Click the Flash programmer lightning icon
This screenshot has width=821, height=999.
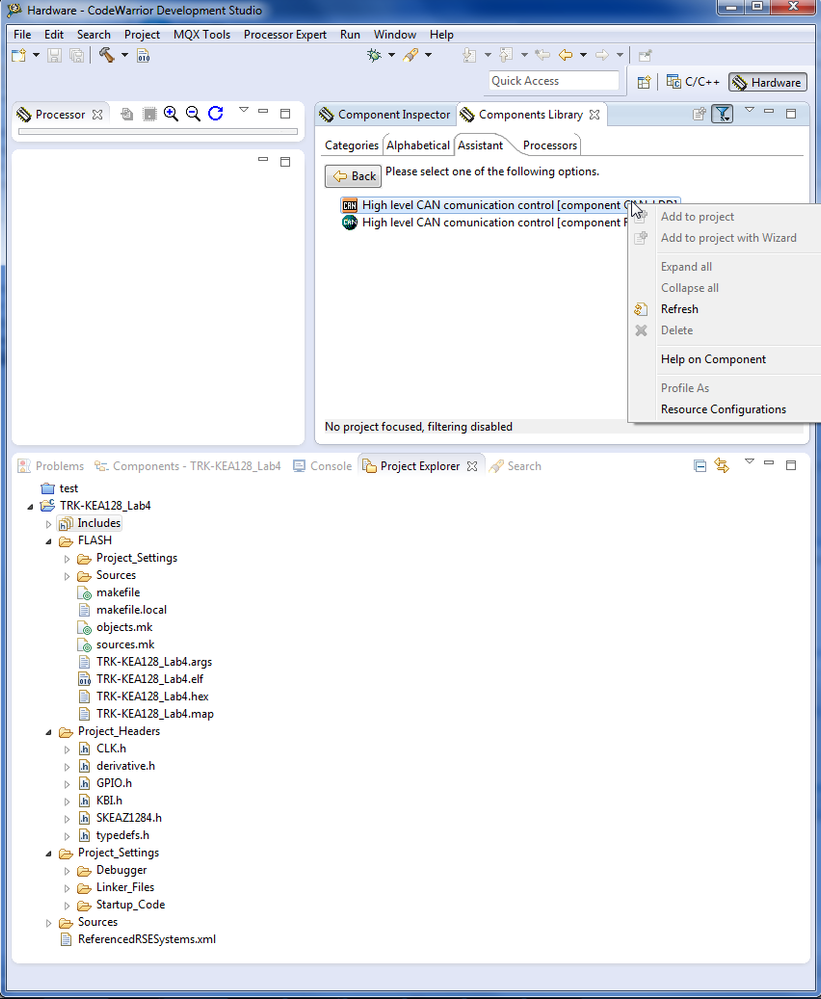pyautogui.click(x=411, y=55)
